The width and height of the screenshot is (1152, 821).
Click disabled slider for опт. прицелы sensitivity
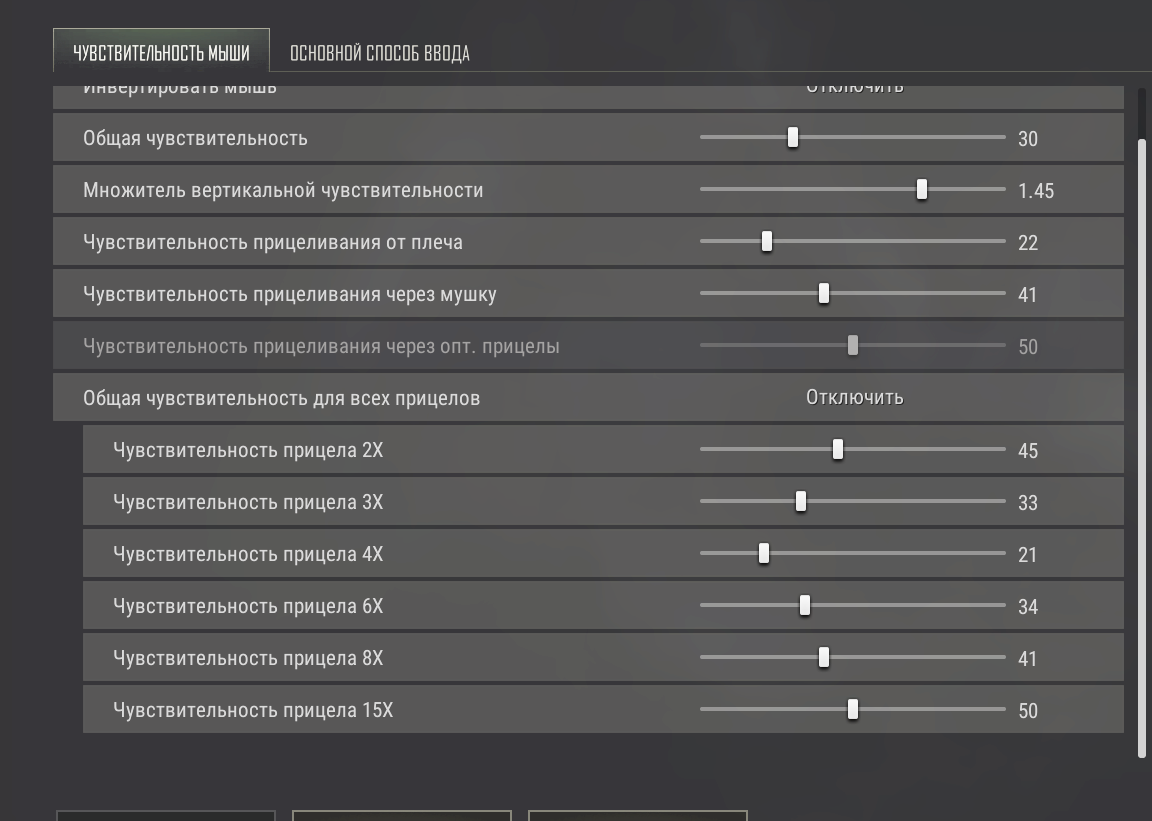pyautogui.click(x=852, y=345)
